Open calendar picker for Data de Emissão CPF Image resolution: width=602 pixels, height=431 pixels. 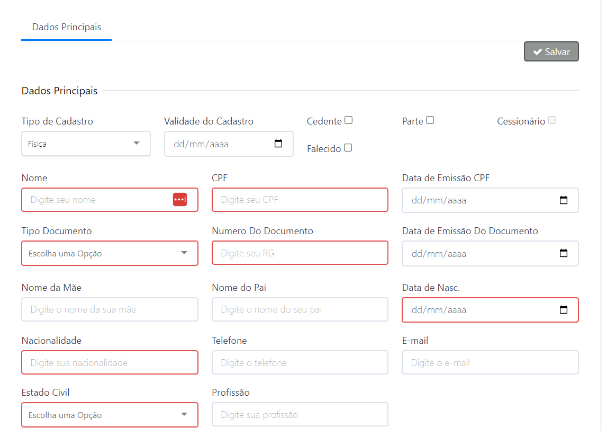click(x=564, y=200)
